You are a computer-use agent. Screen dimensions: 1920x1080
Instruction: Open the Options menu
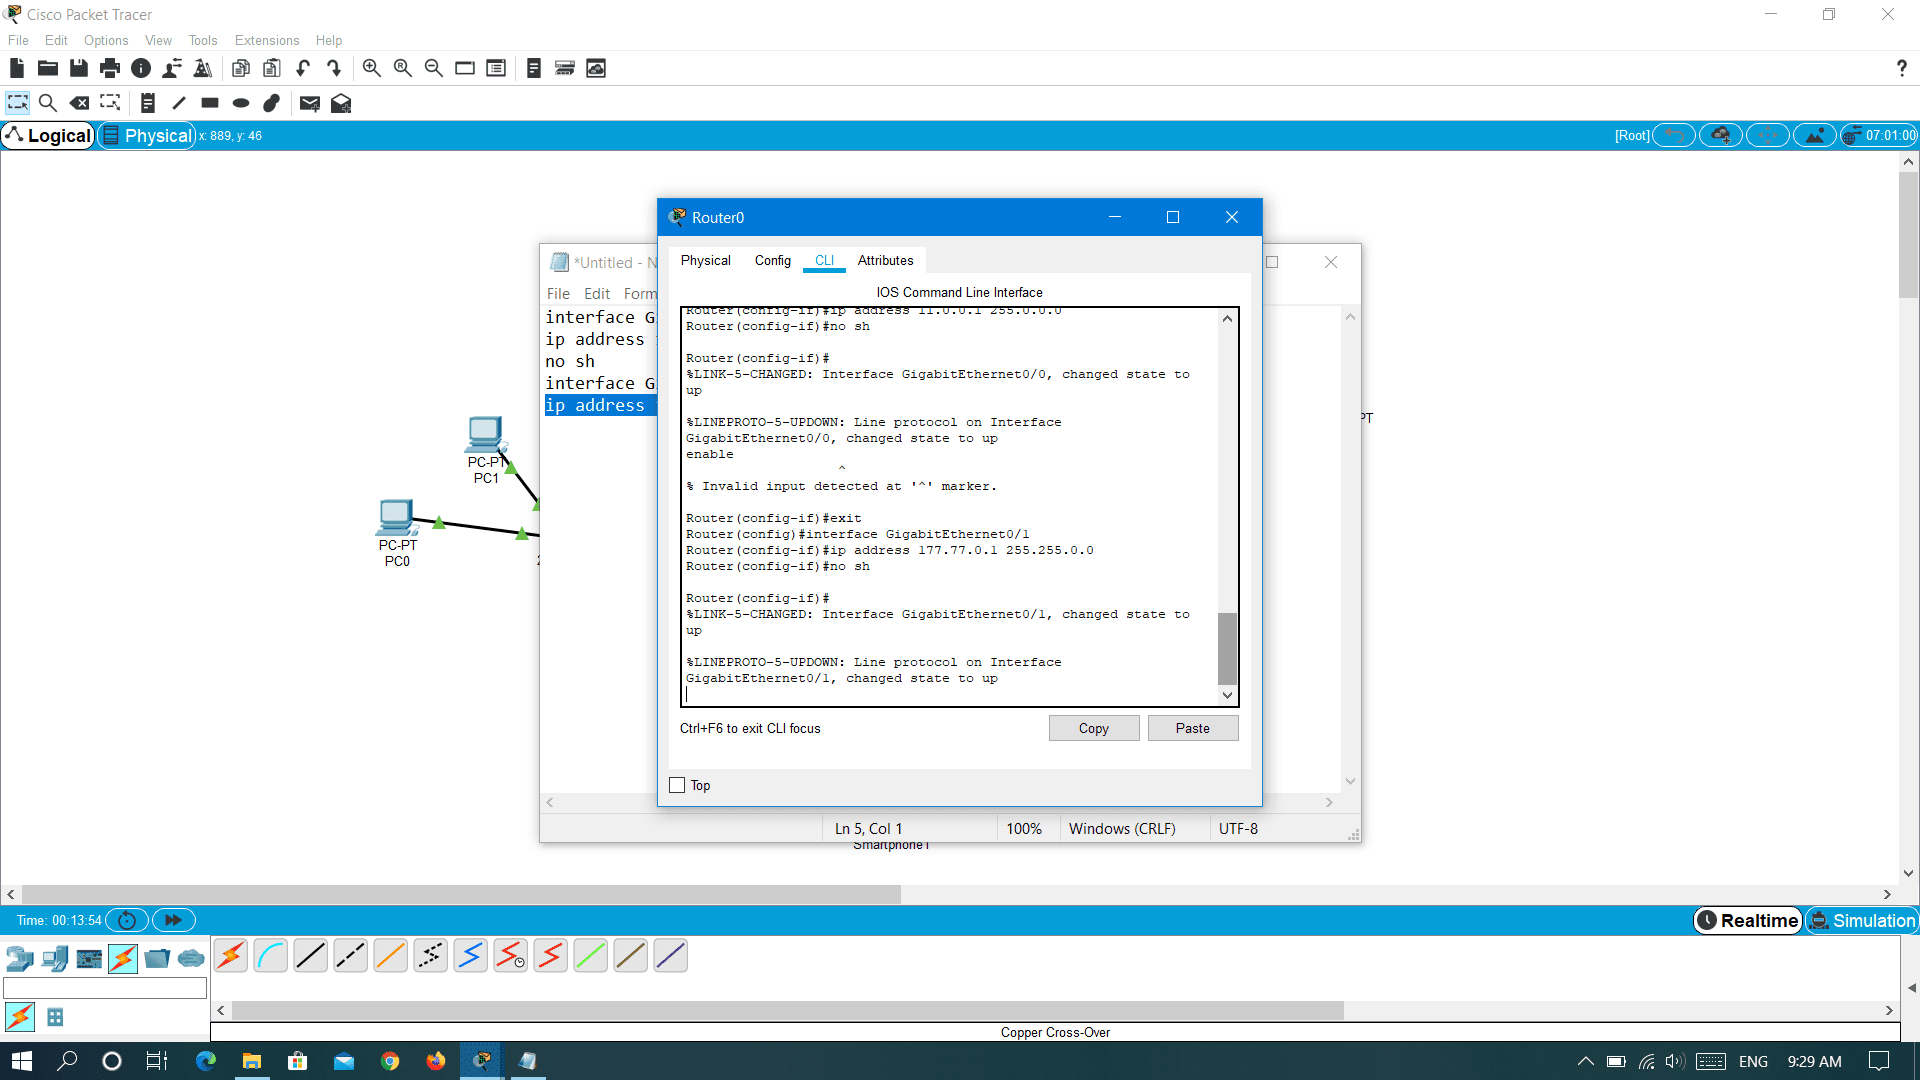tap(106, 40)
